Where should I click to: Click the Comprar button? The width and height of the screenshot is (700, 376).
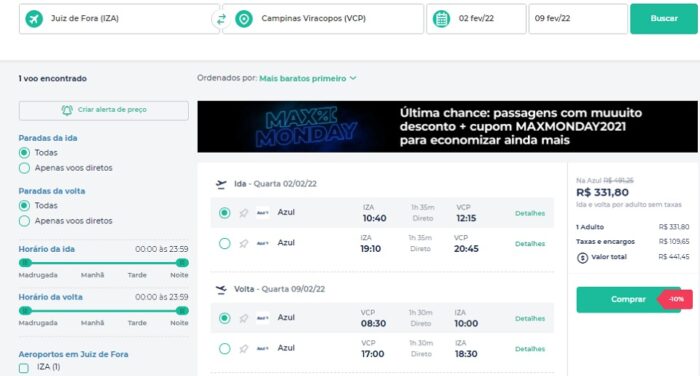[628, 299]
